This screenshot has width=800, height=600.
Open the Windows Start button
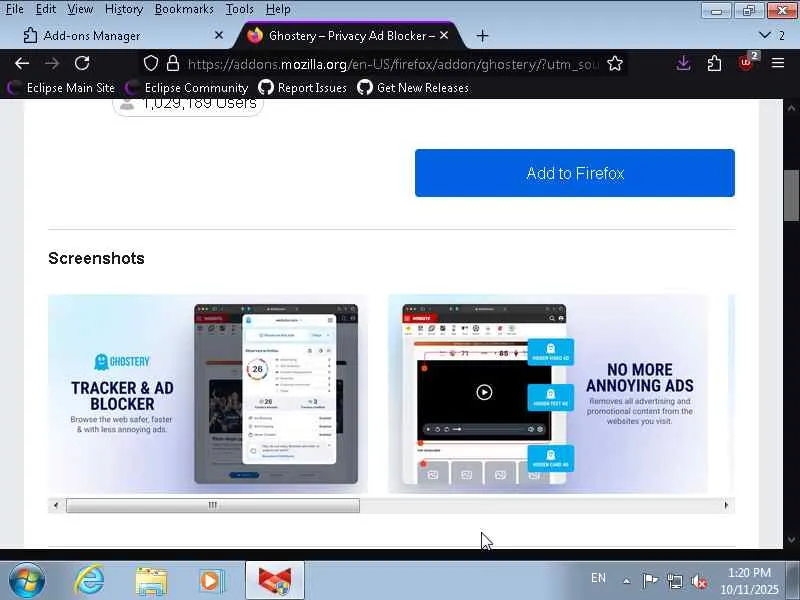(27, 581)
